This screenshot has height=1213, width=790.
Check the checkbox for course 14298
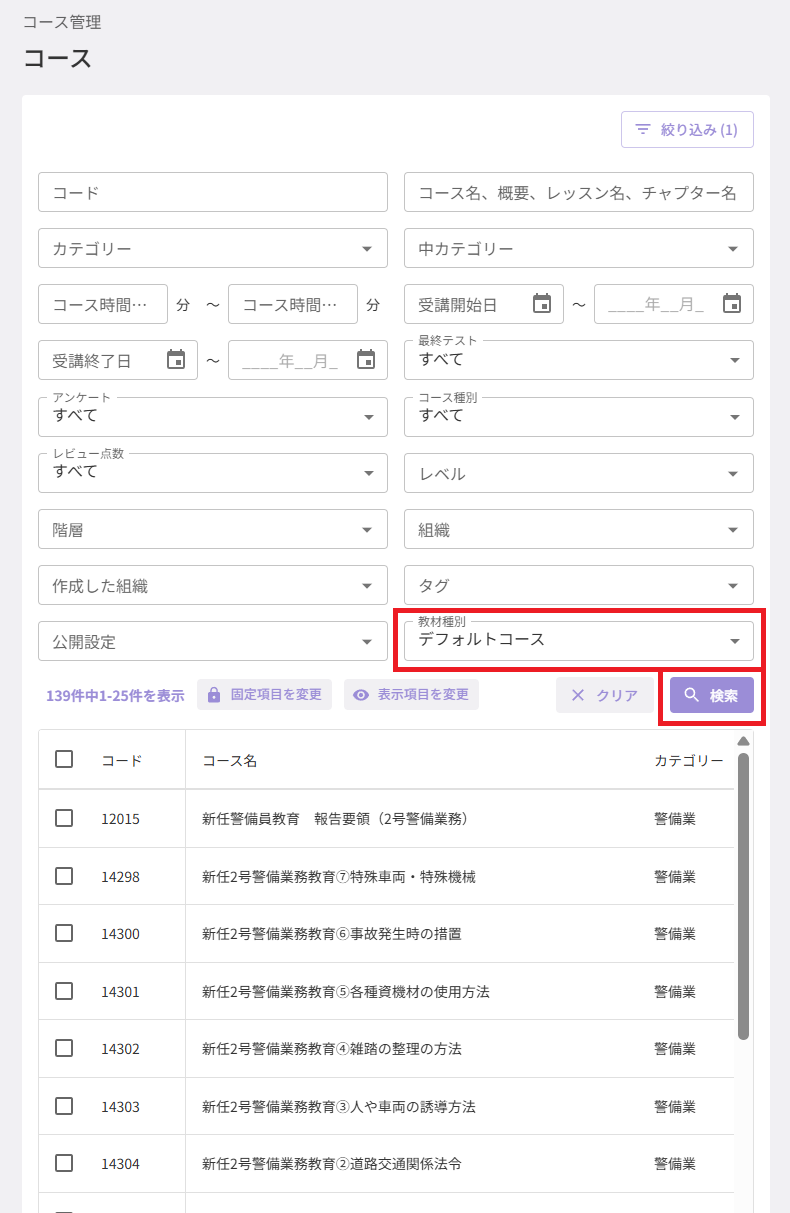pos(64,876)
